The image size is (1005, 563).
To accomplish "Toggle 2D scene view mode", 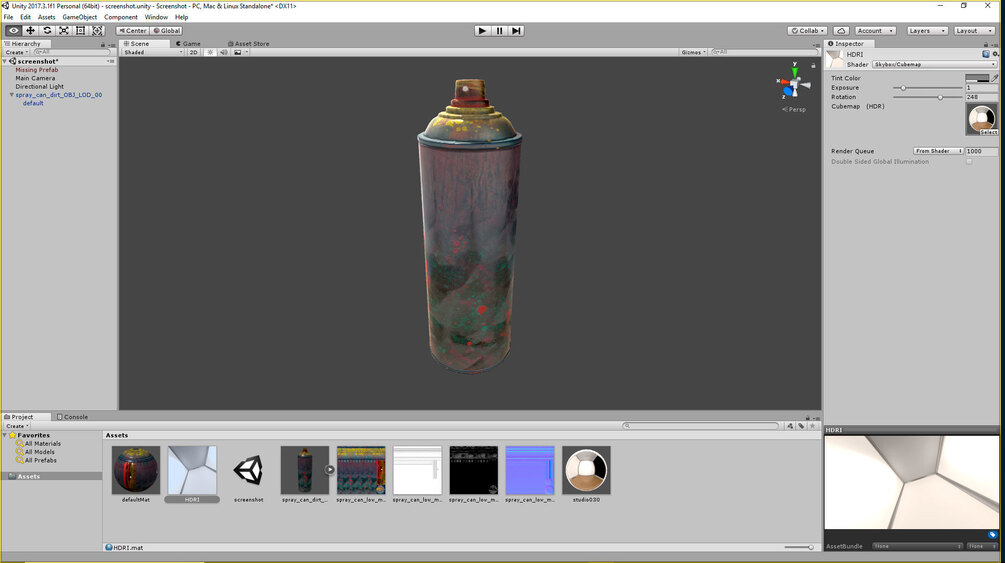I will [194, 53].
